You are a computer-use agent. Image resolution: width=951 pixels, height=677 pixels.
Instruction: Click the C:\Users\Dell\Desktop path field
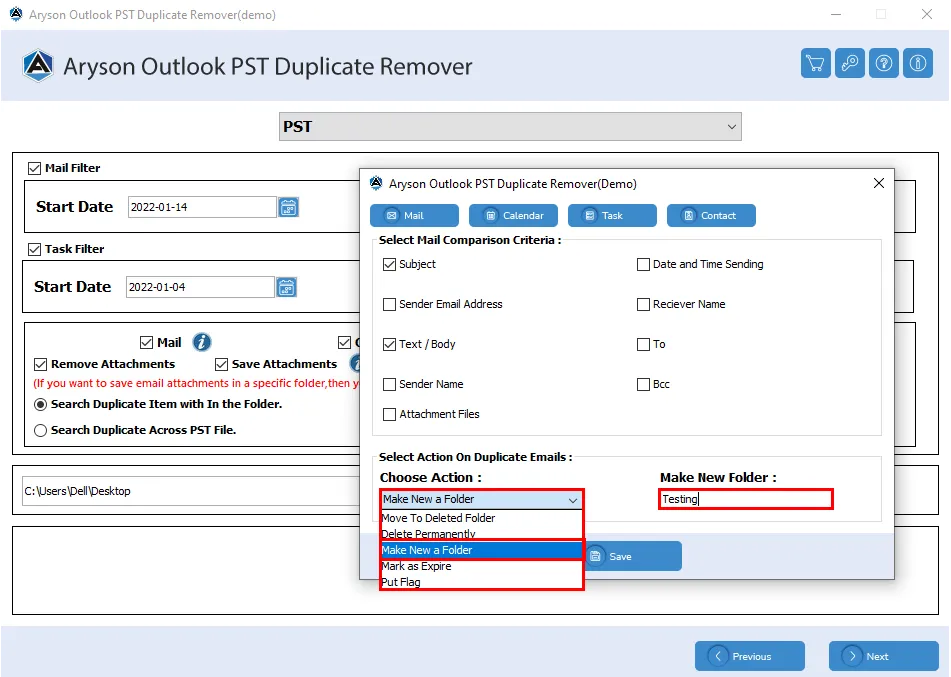click(192, 491)
